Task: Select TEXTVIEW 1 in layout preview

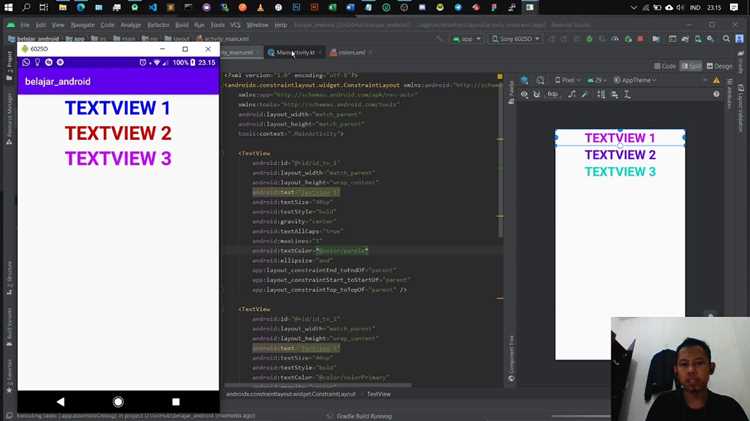Action: point(620,138)
